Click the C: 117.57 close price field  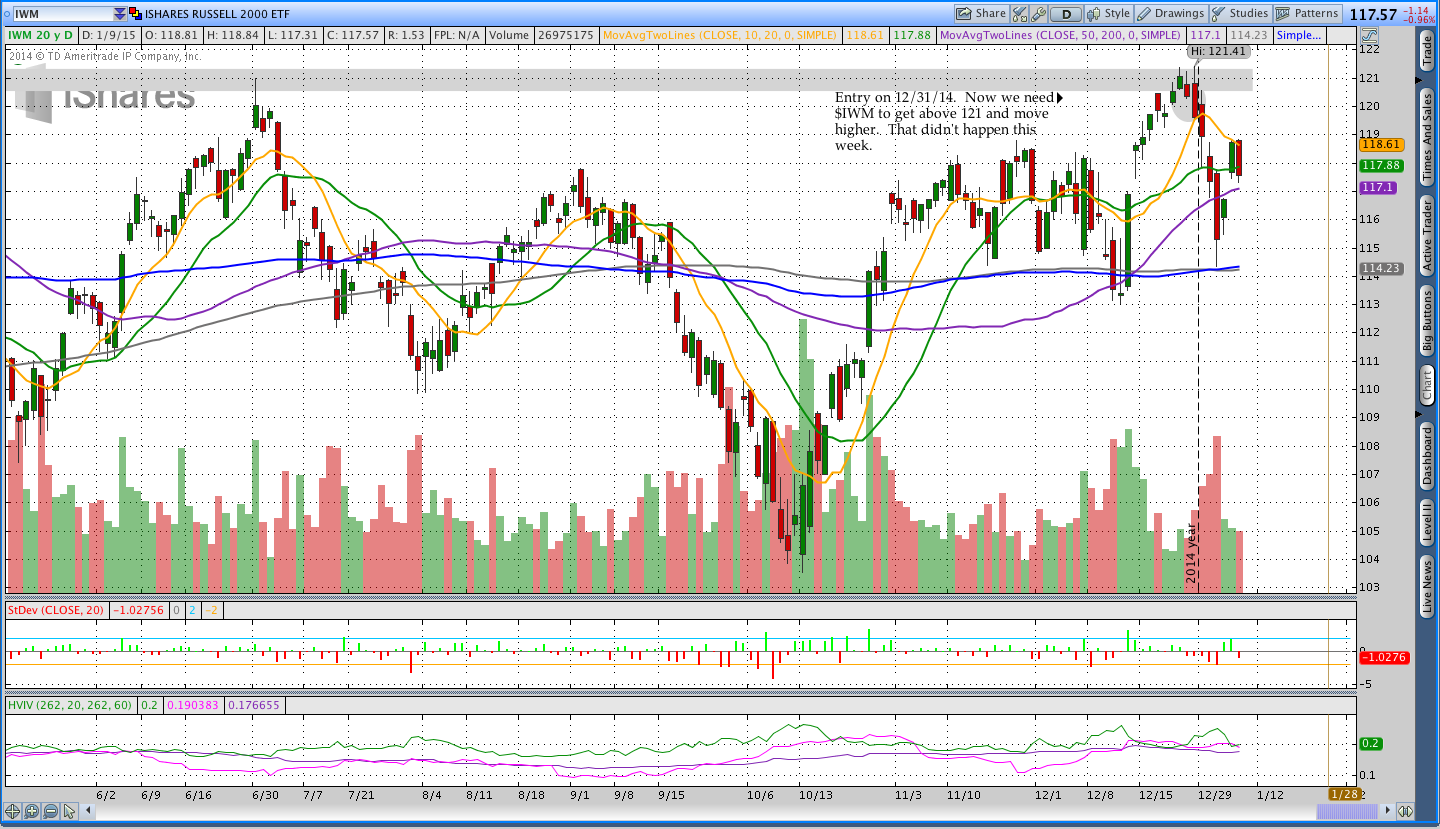(351, 35)
